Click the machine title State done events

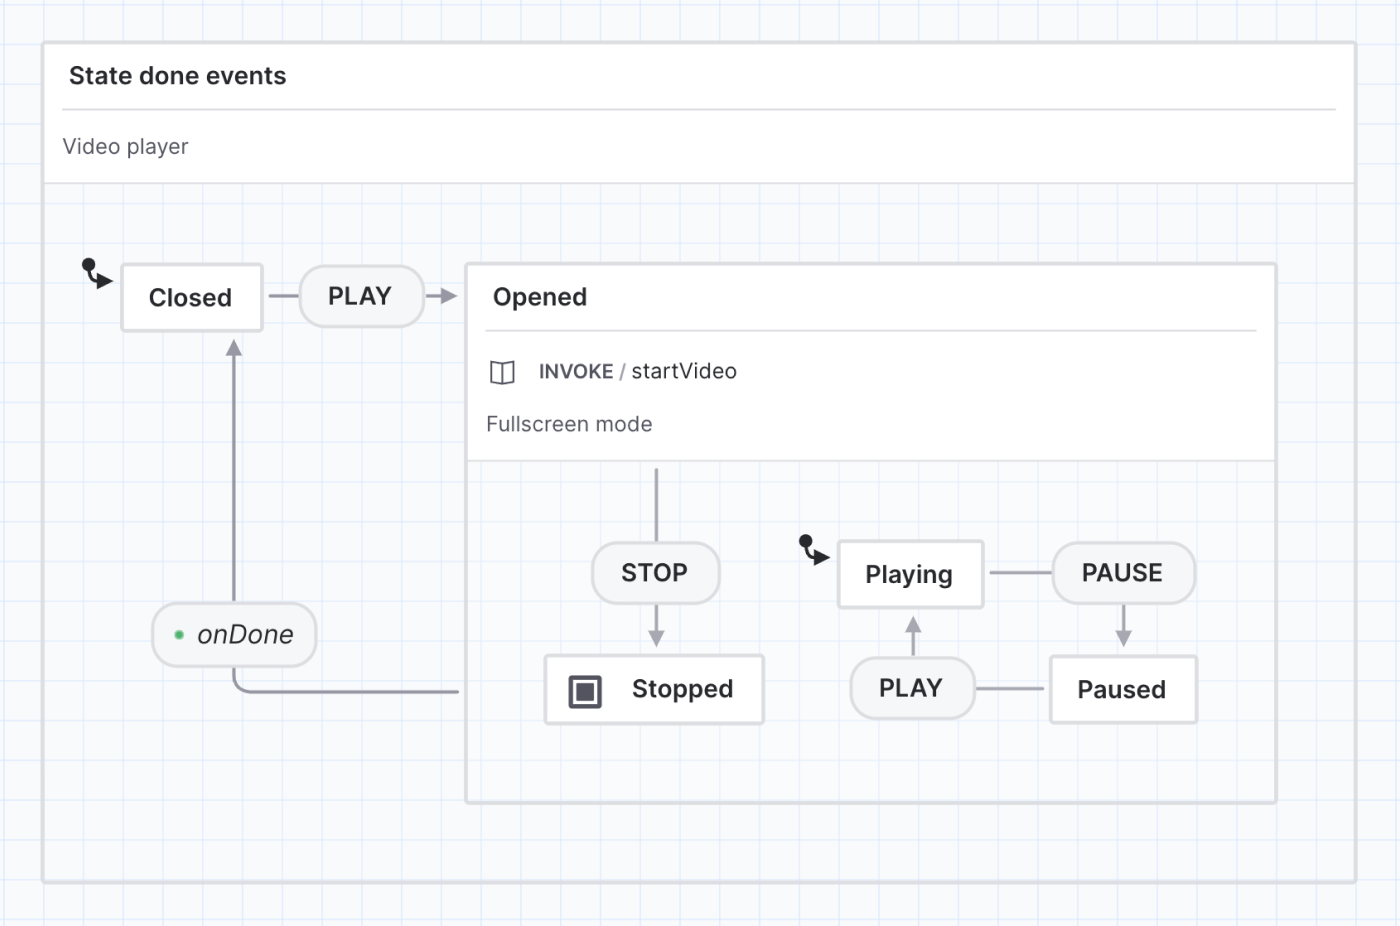point(178,76)
